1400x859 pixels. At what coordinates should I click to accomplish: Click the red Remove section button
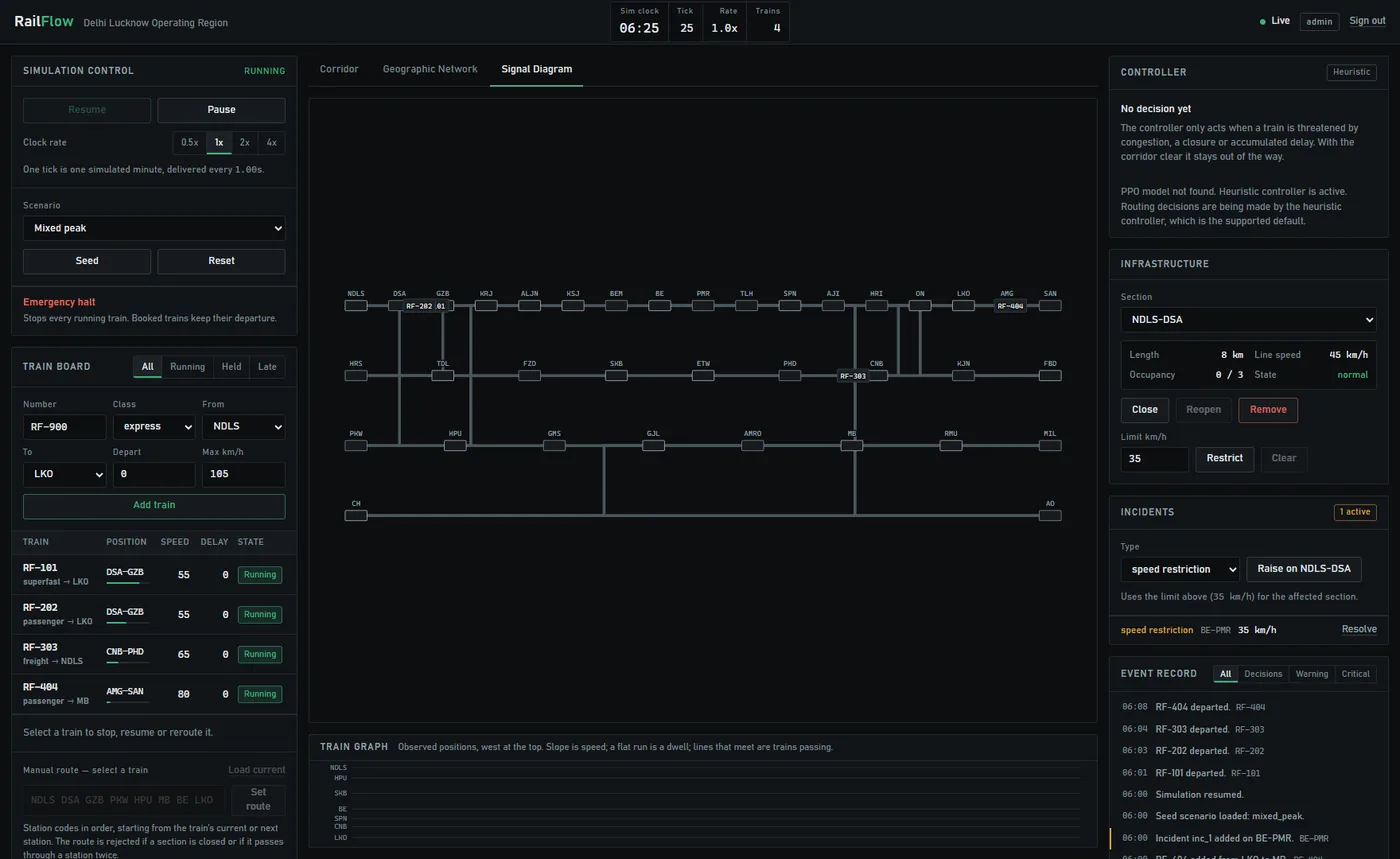coord(1268,410)
